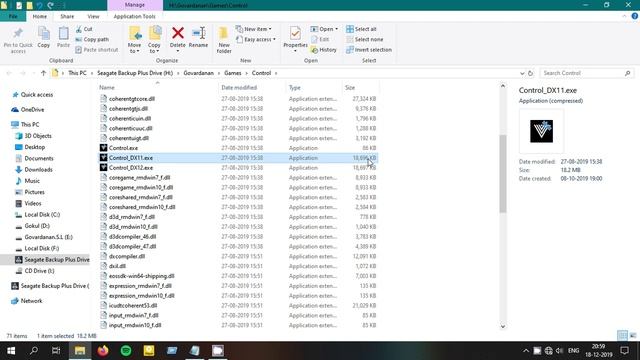This screenshot has height=360, width=640.
Task: Go up one folder level
Action: (x=43, y=73)
